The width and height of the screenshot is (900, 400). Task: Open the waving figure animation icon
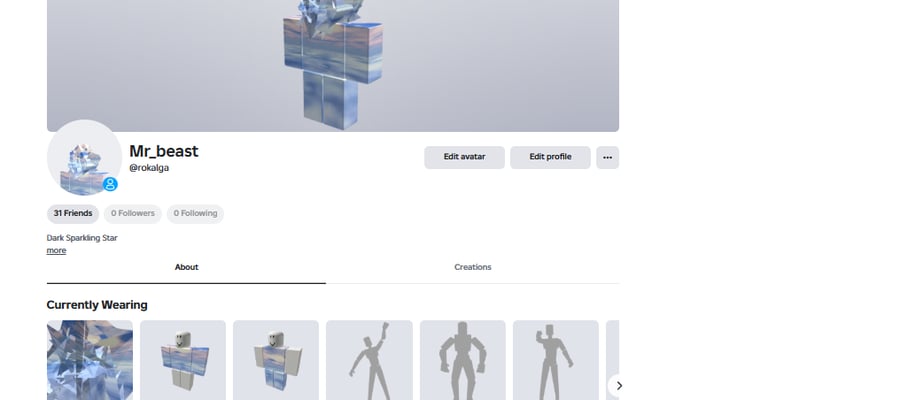(556, 360)
